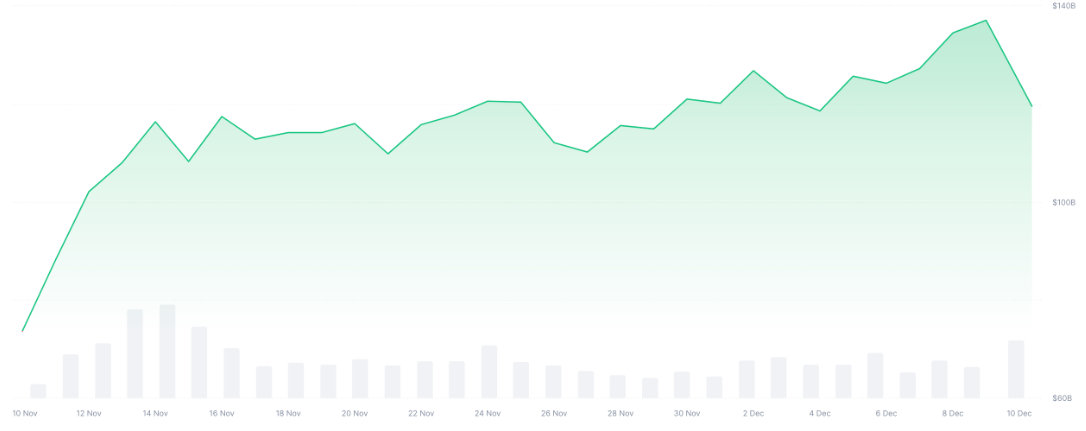The height and width of the screenshot is (431, 1086).
Task: Select the 2 Dec date label
Action: pos(752,413)
